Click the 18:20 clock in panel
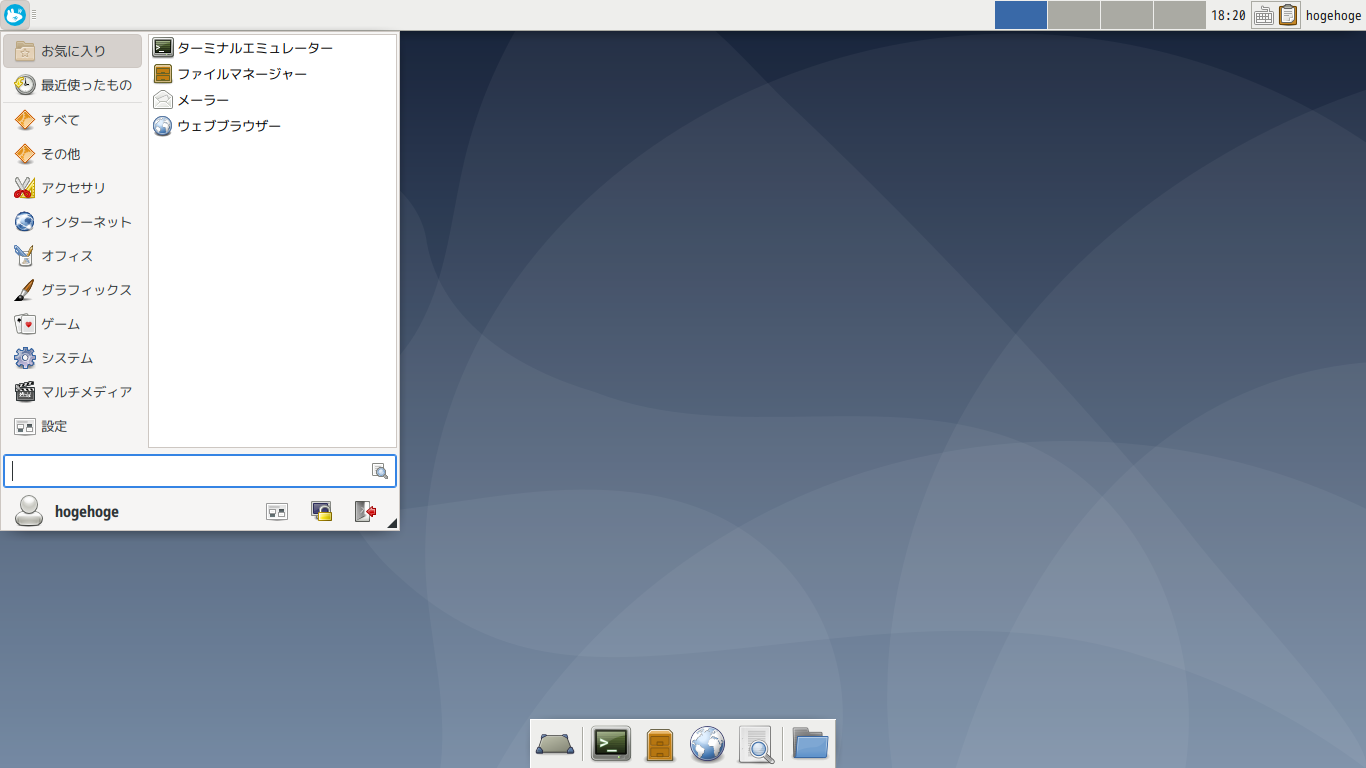 pos(1228,15)
